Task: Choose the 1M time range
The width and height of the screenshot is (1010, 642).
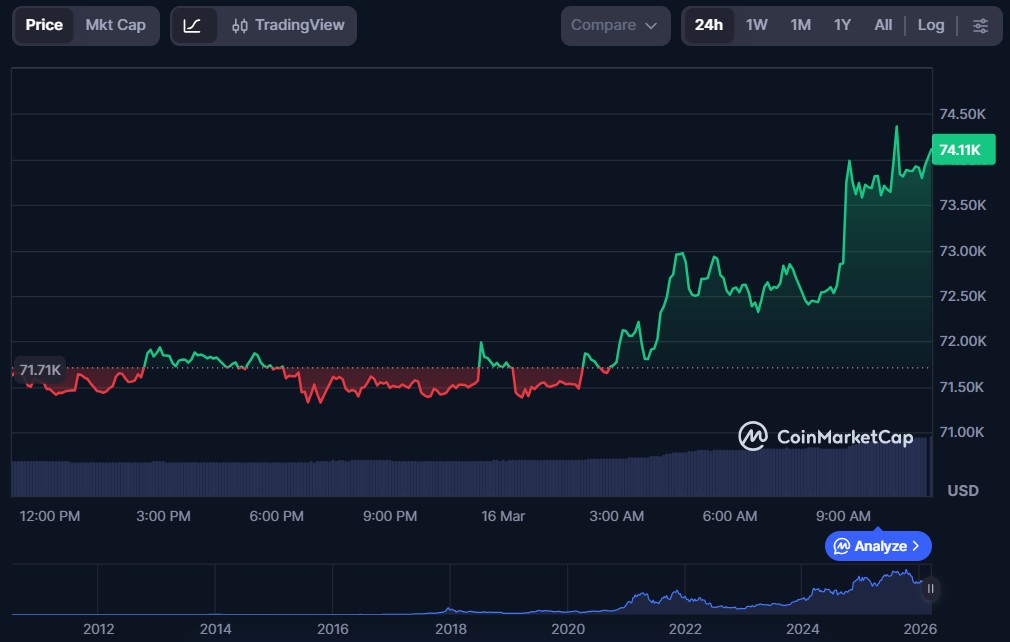Action: 800,26
